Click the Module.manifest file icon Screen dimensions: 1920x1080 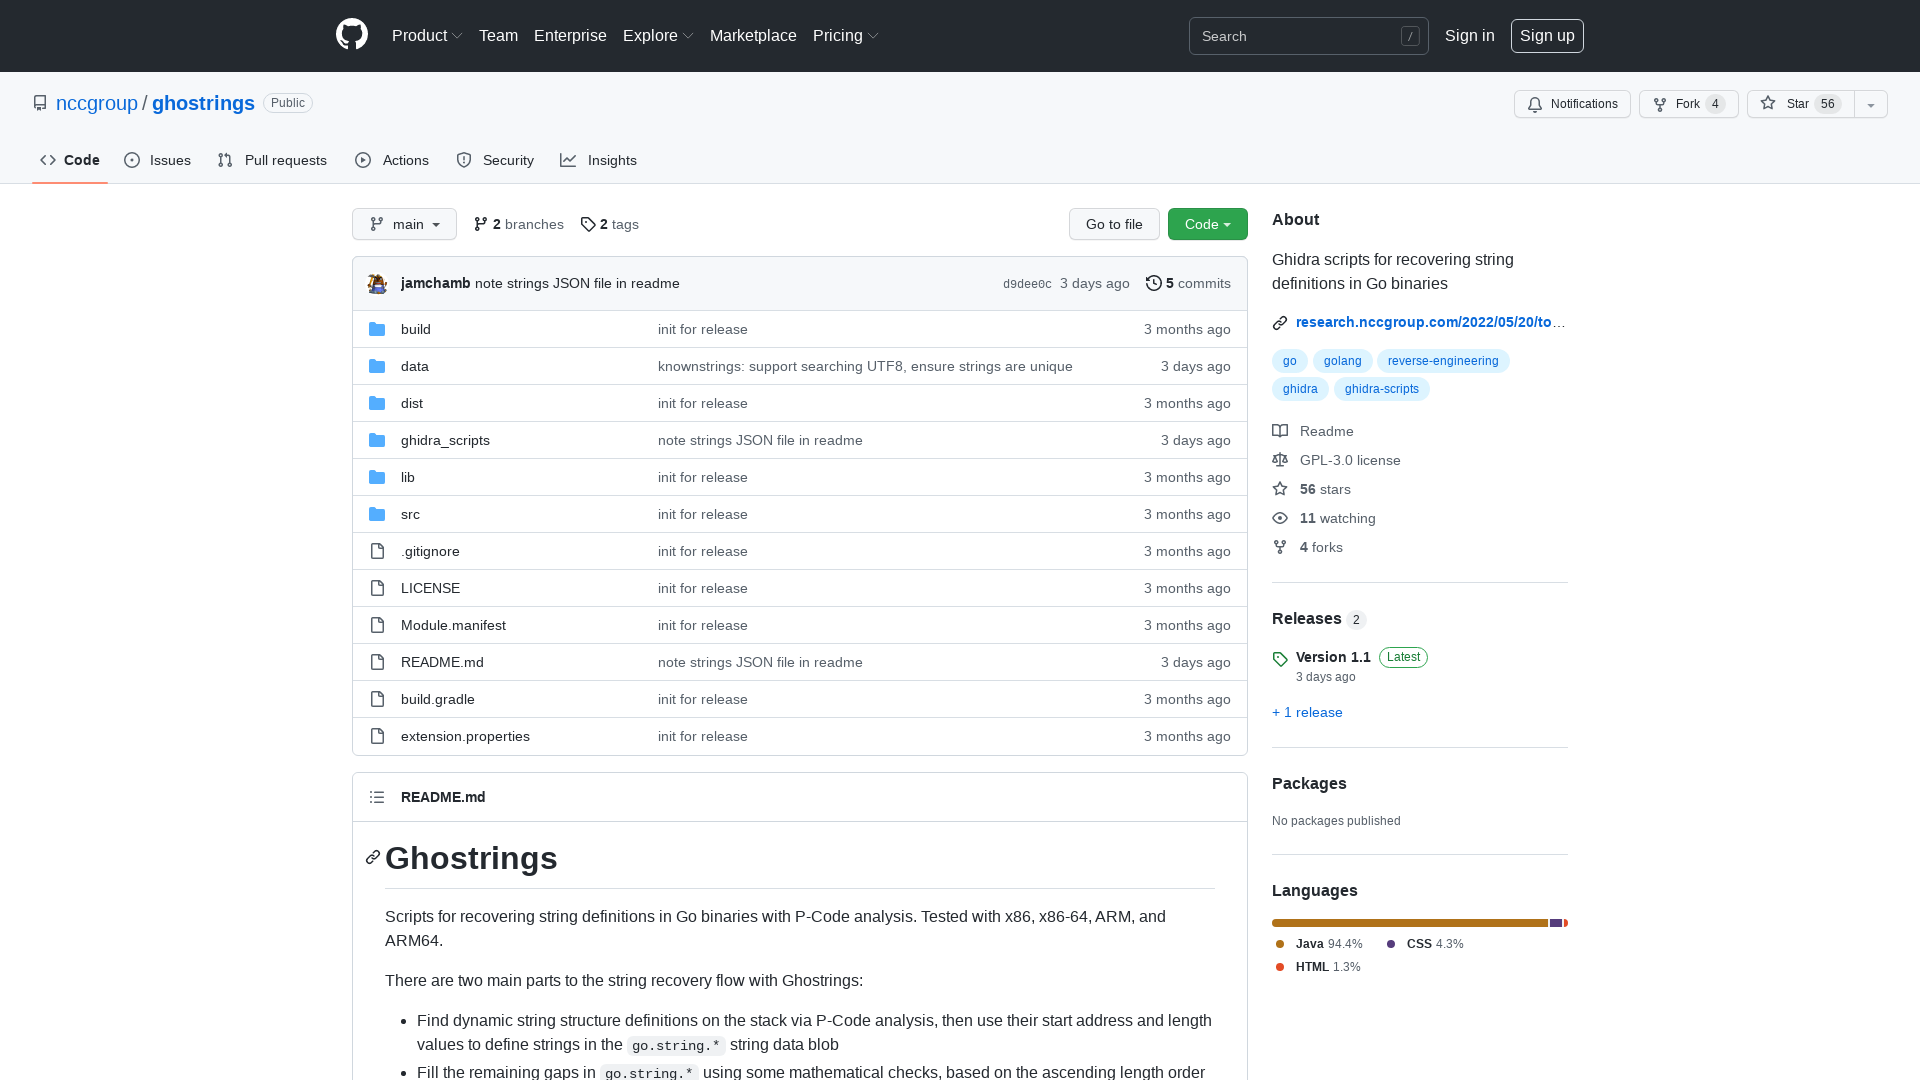pos(377,625)
